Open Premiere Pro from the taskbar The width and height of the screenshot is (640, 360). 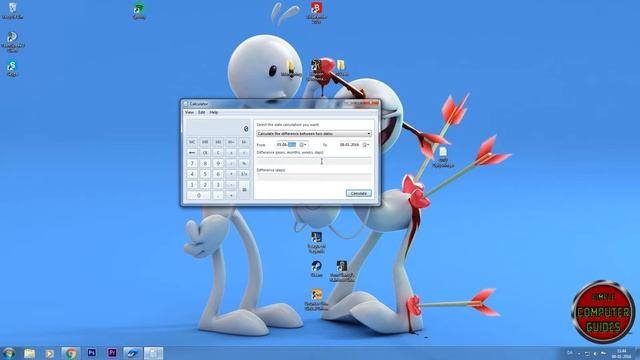(x=112, y=353)
